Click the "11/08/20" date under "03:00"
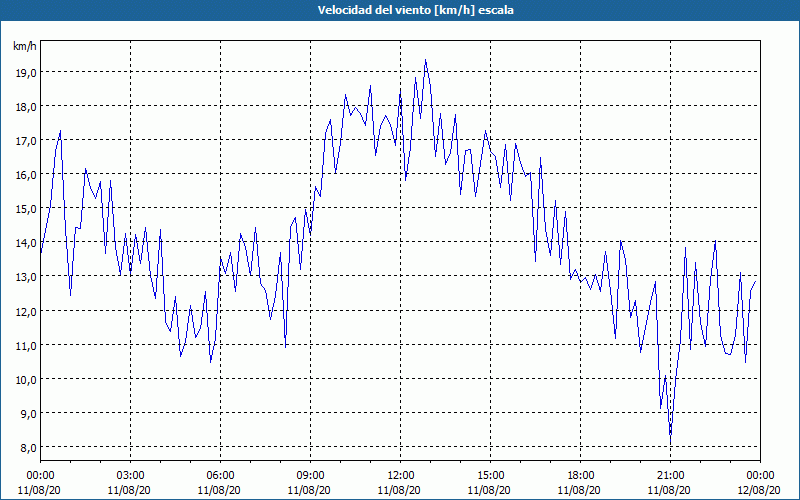This screenshot has height=500, width=800. point(129,490)
